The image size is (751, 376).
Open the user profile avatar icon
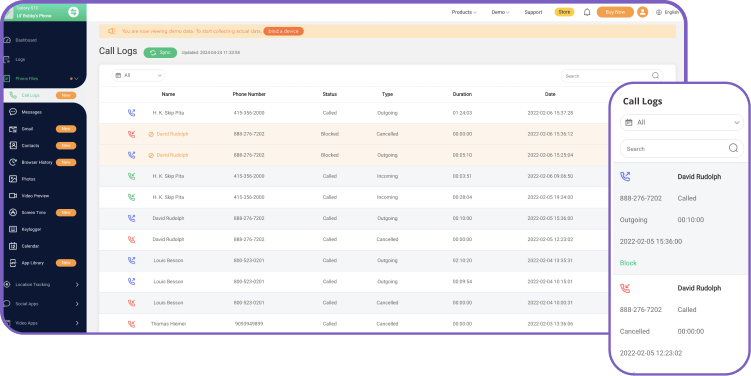[642, 12]
